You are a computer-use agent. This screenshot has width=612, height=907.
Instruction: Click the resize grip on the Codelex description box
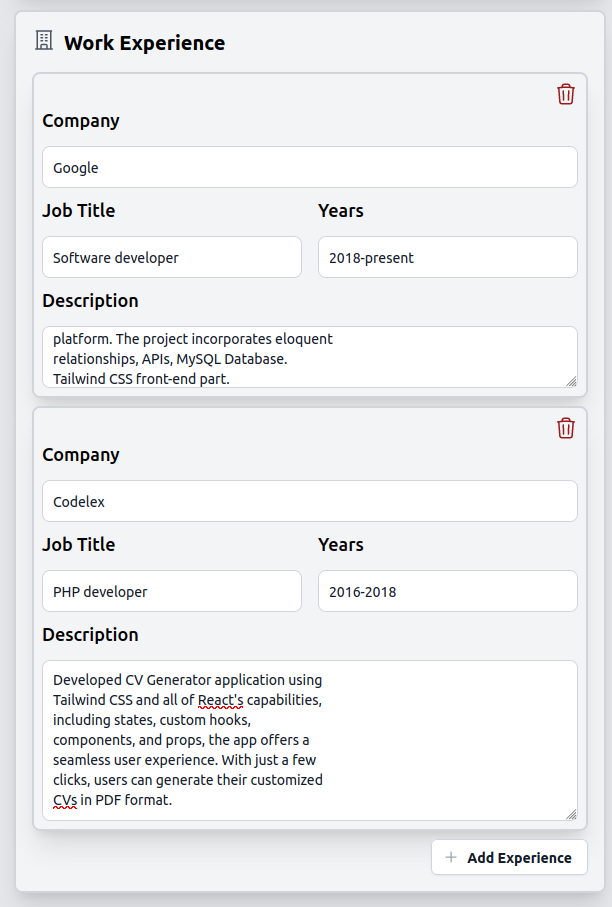[x=572, y=812]
